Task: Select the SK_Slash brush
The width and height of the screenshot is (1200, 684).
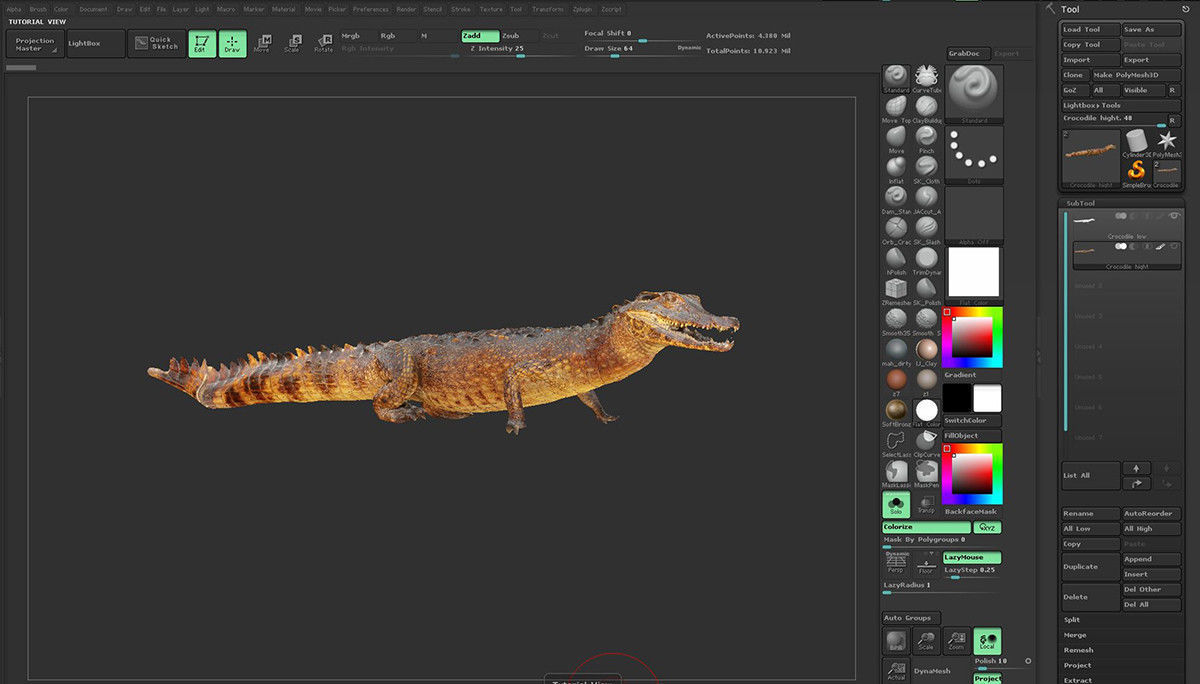Action: tap(927, 228)
